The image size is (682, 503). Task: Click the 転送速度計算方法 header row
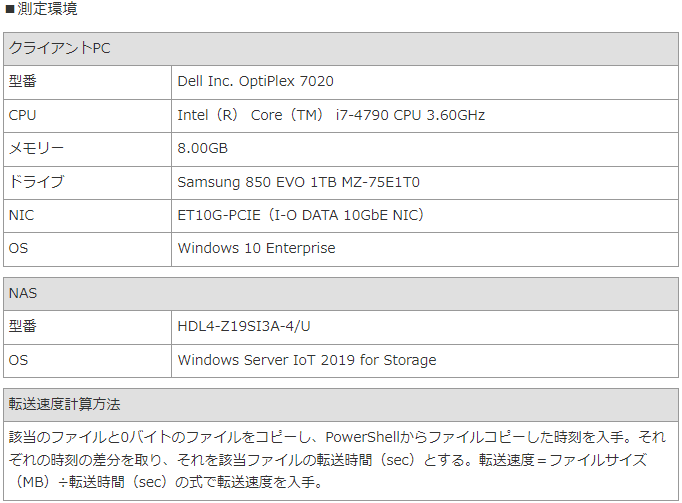[341, 405]
